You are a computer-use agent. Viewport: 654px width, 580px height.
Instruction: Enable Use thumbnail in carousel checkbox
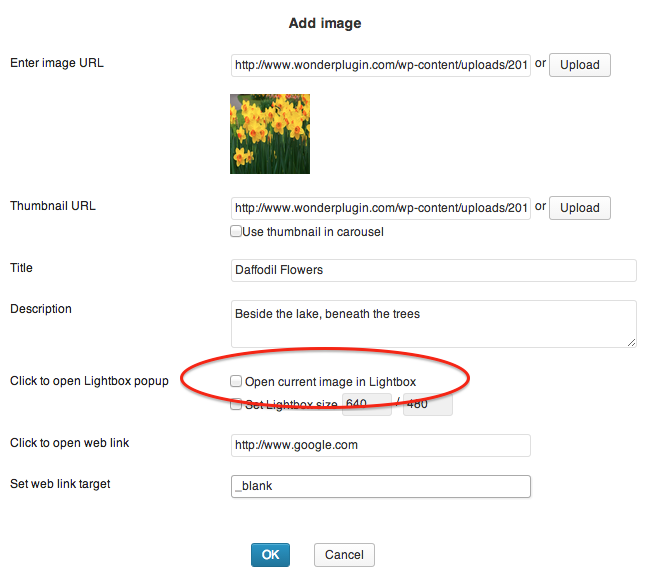[236, 232]
